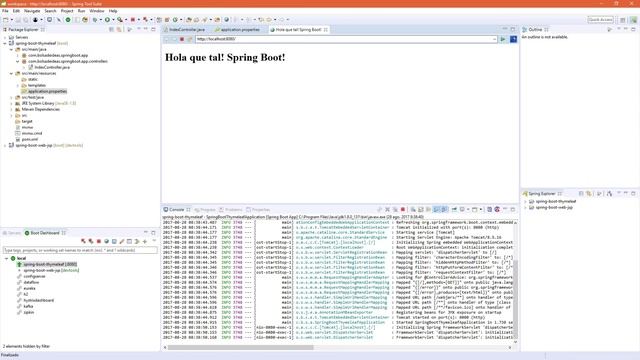Select IndexController.java in Package Explorer
The image size is (640, 360).
pos(52,67)
